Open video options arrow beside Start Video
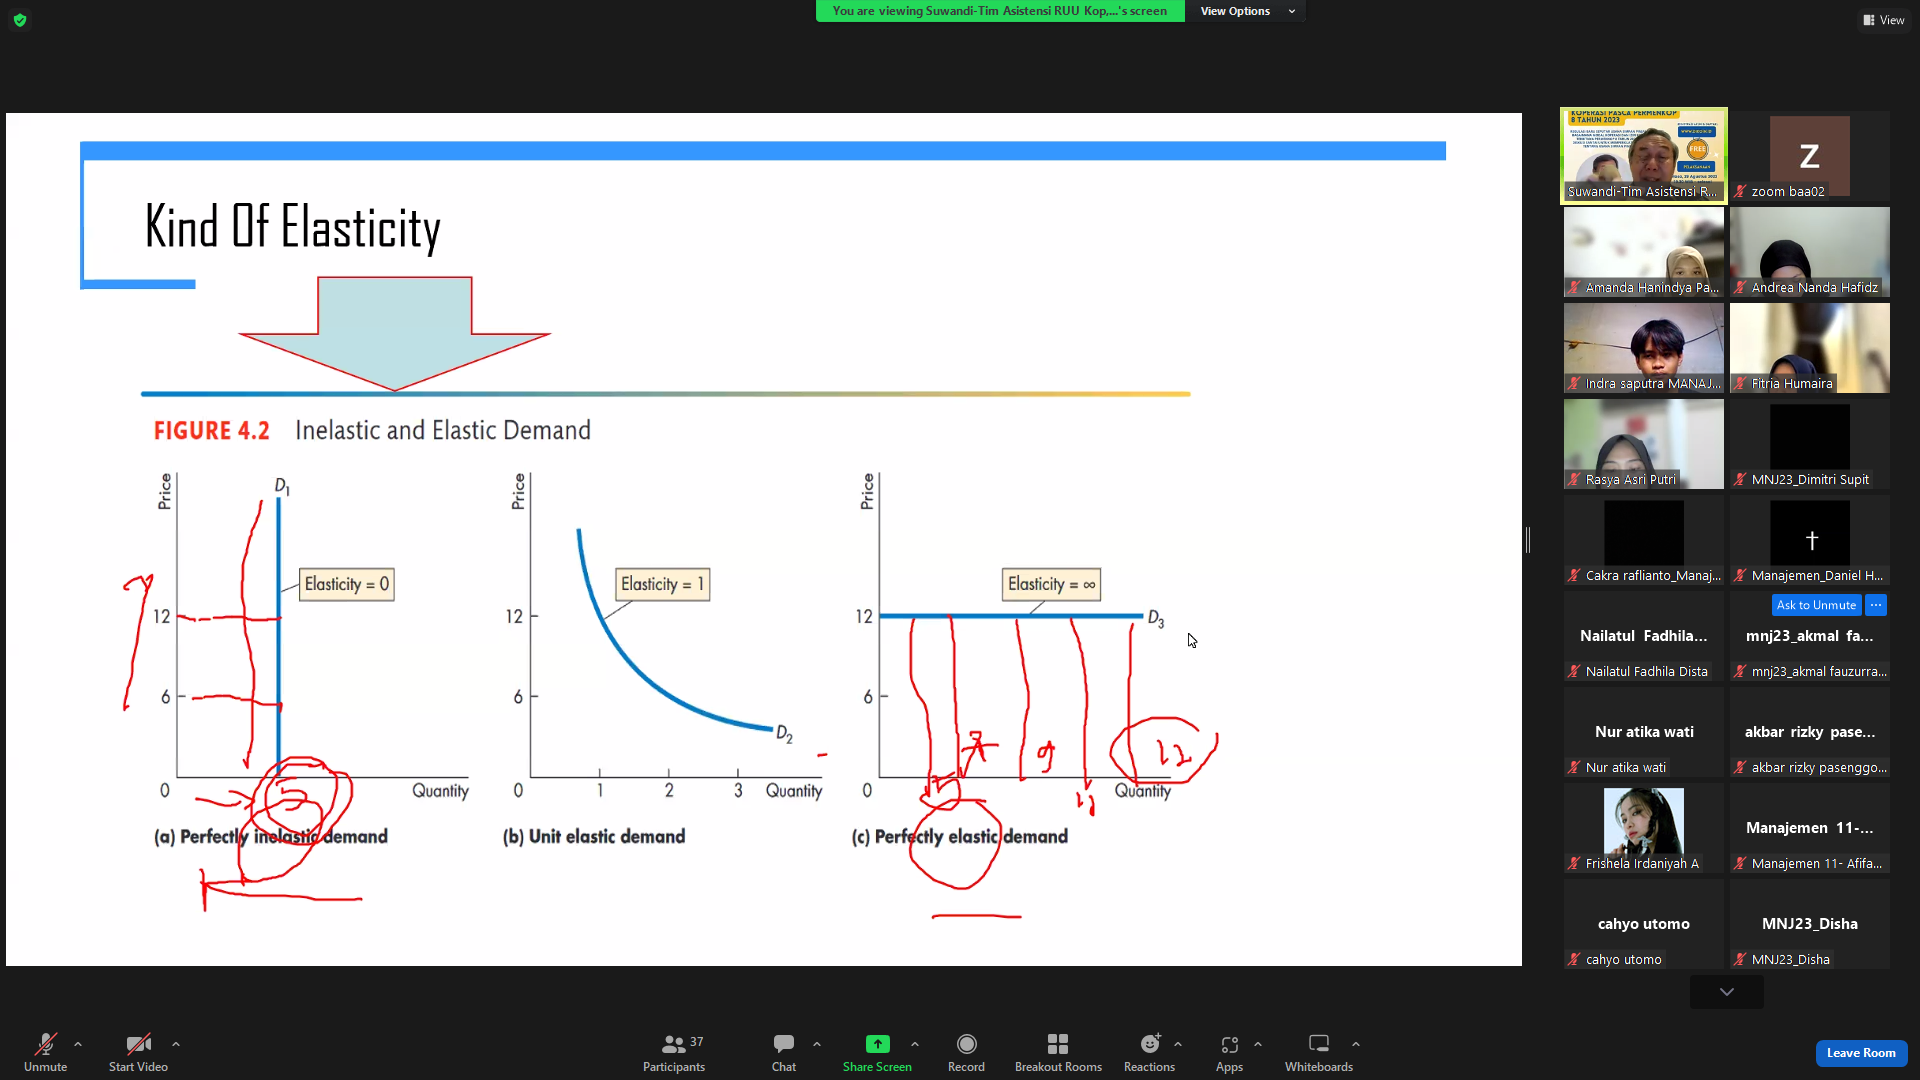This screenshot has height=1080, width=1920. point(176,1044)
